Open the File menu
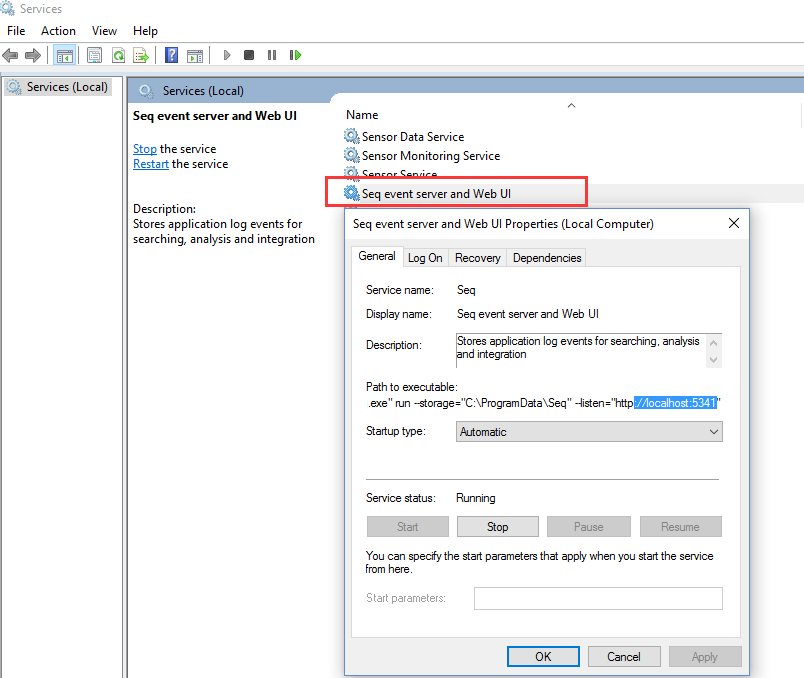The image size is (804, 678). click(x=16, y=31)
